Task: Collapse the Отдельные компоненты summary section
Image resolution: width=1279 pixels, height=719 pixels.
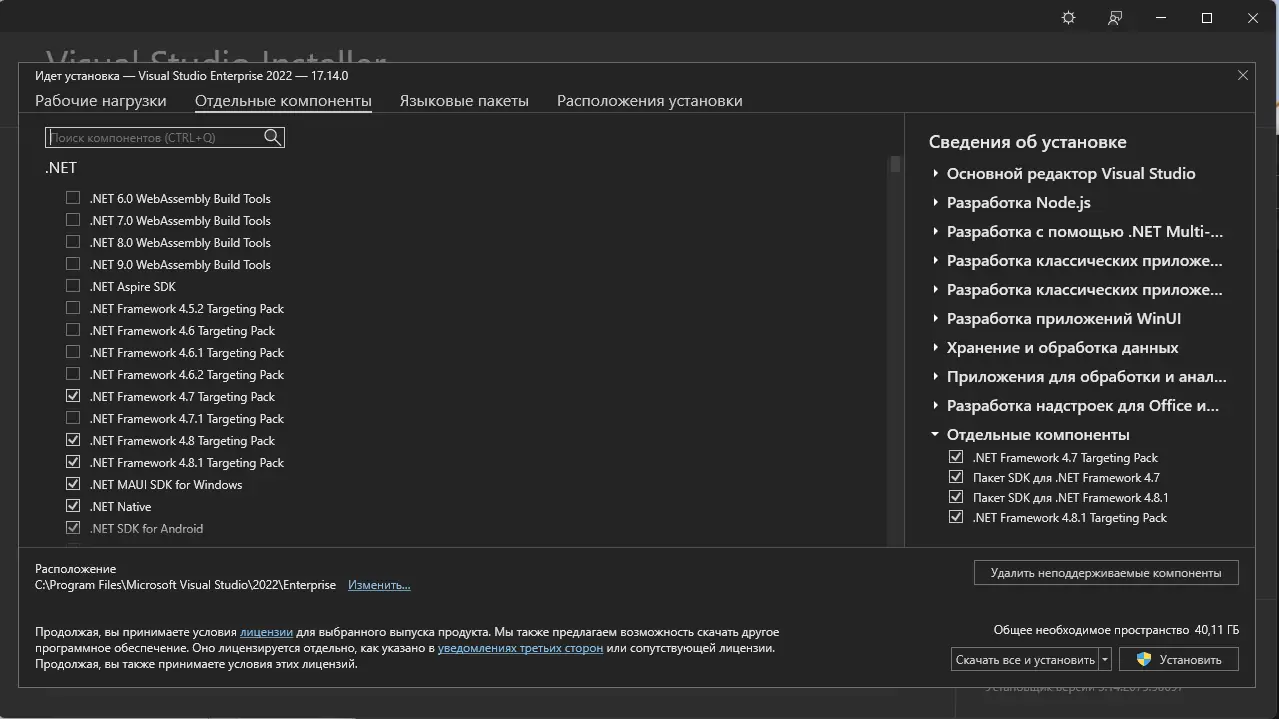Action: [x=935, y=434]
